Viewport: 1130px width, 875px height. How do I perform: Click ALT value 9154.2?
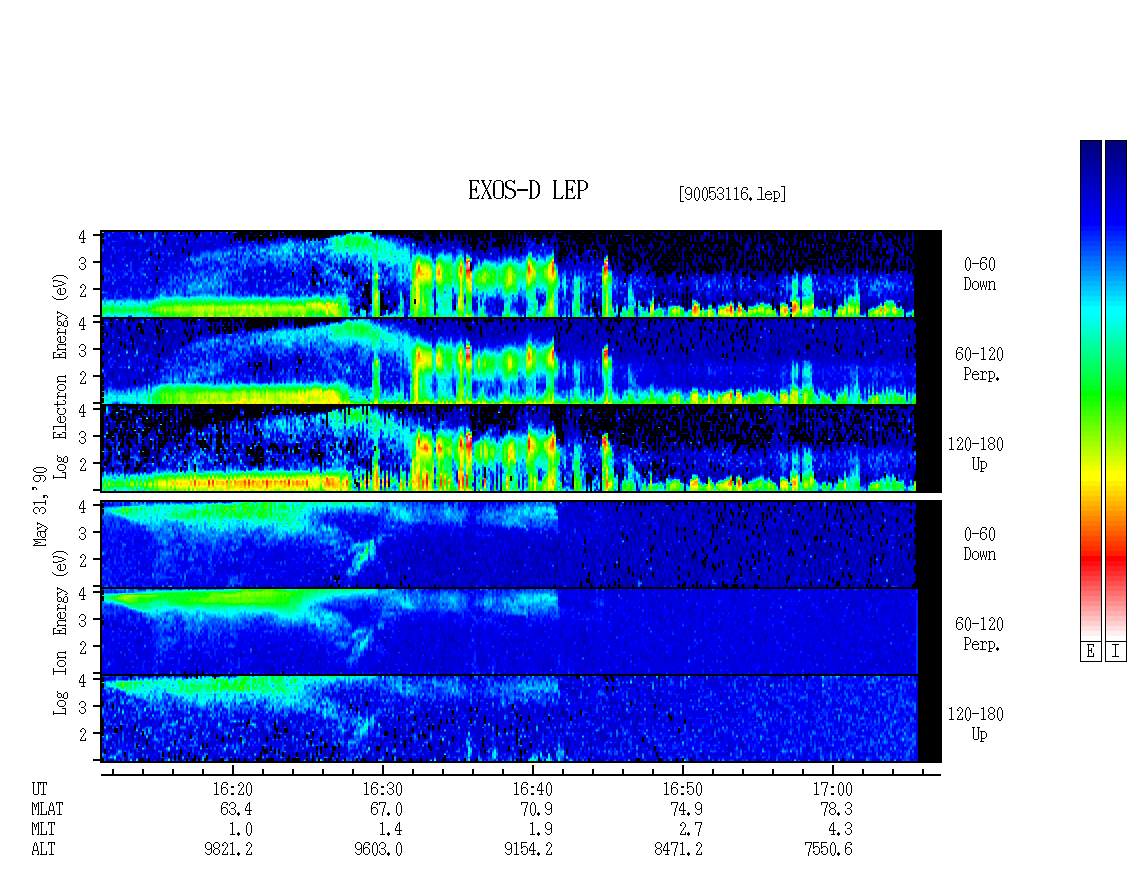(528, 849)
